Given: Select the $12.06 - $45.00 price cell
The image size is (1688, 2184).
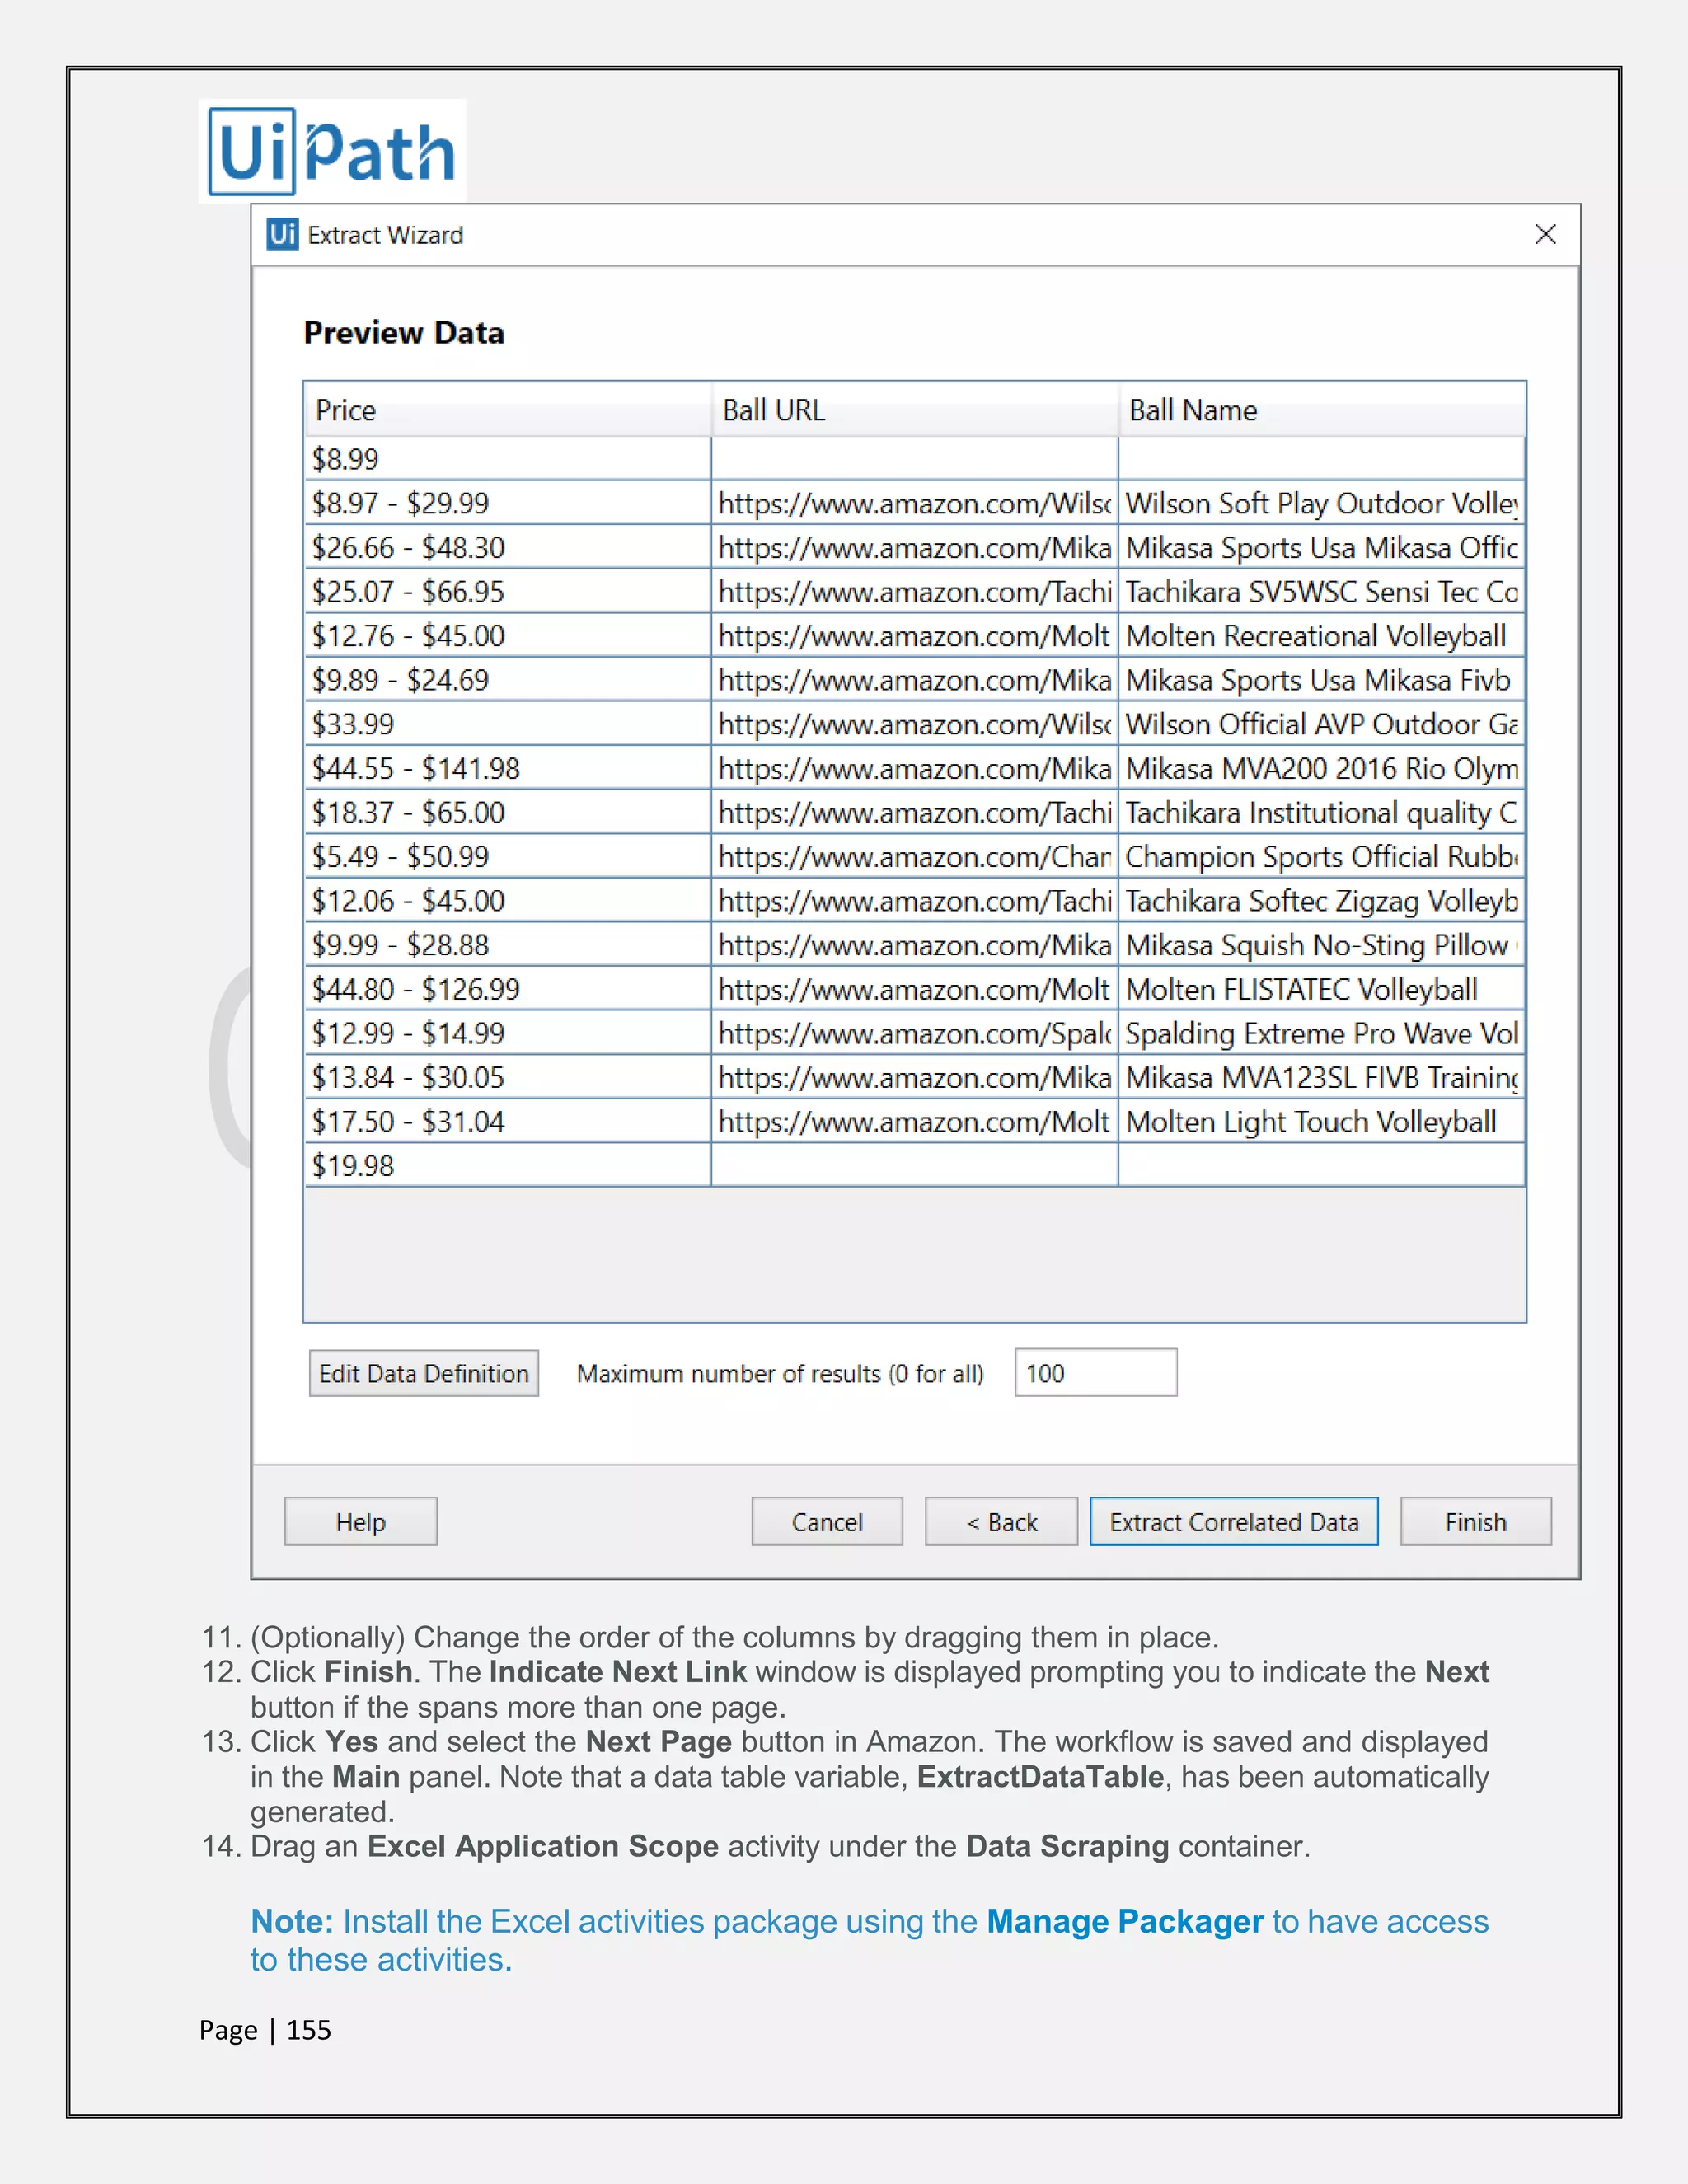Looking at the screenshot, I should pyautogui.click(x=508, y=900).
